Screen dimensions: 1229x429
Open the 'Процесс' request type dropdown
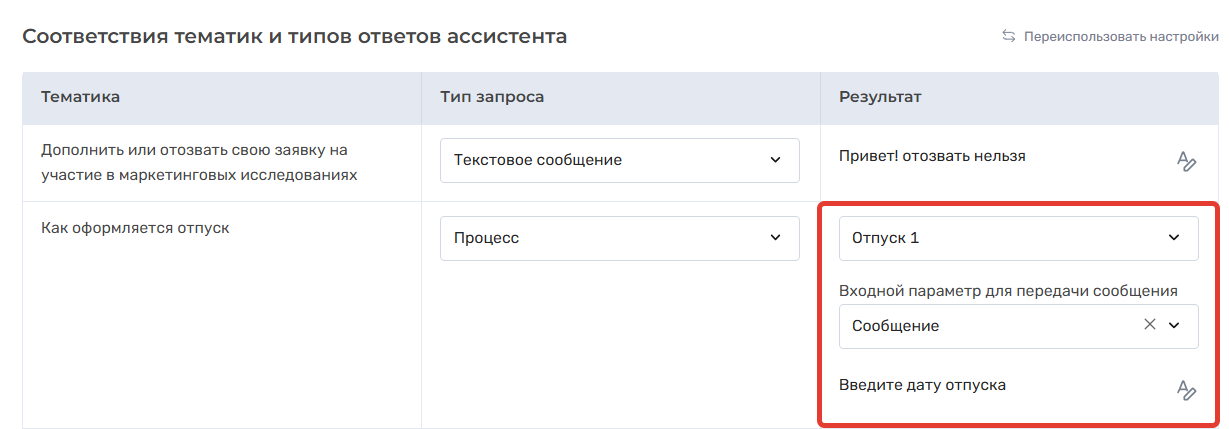tap(620, 238)
